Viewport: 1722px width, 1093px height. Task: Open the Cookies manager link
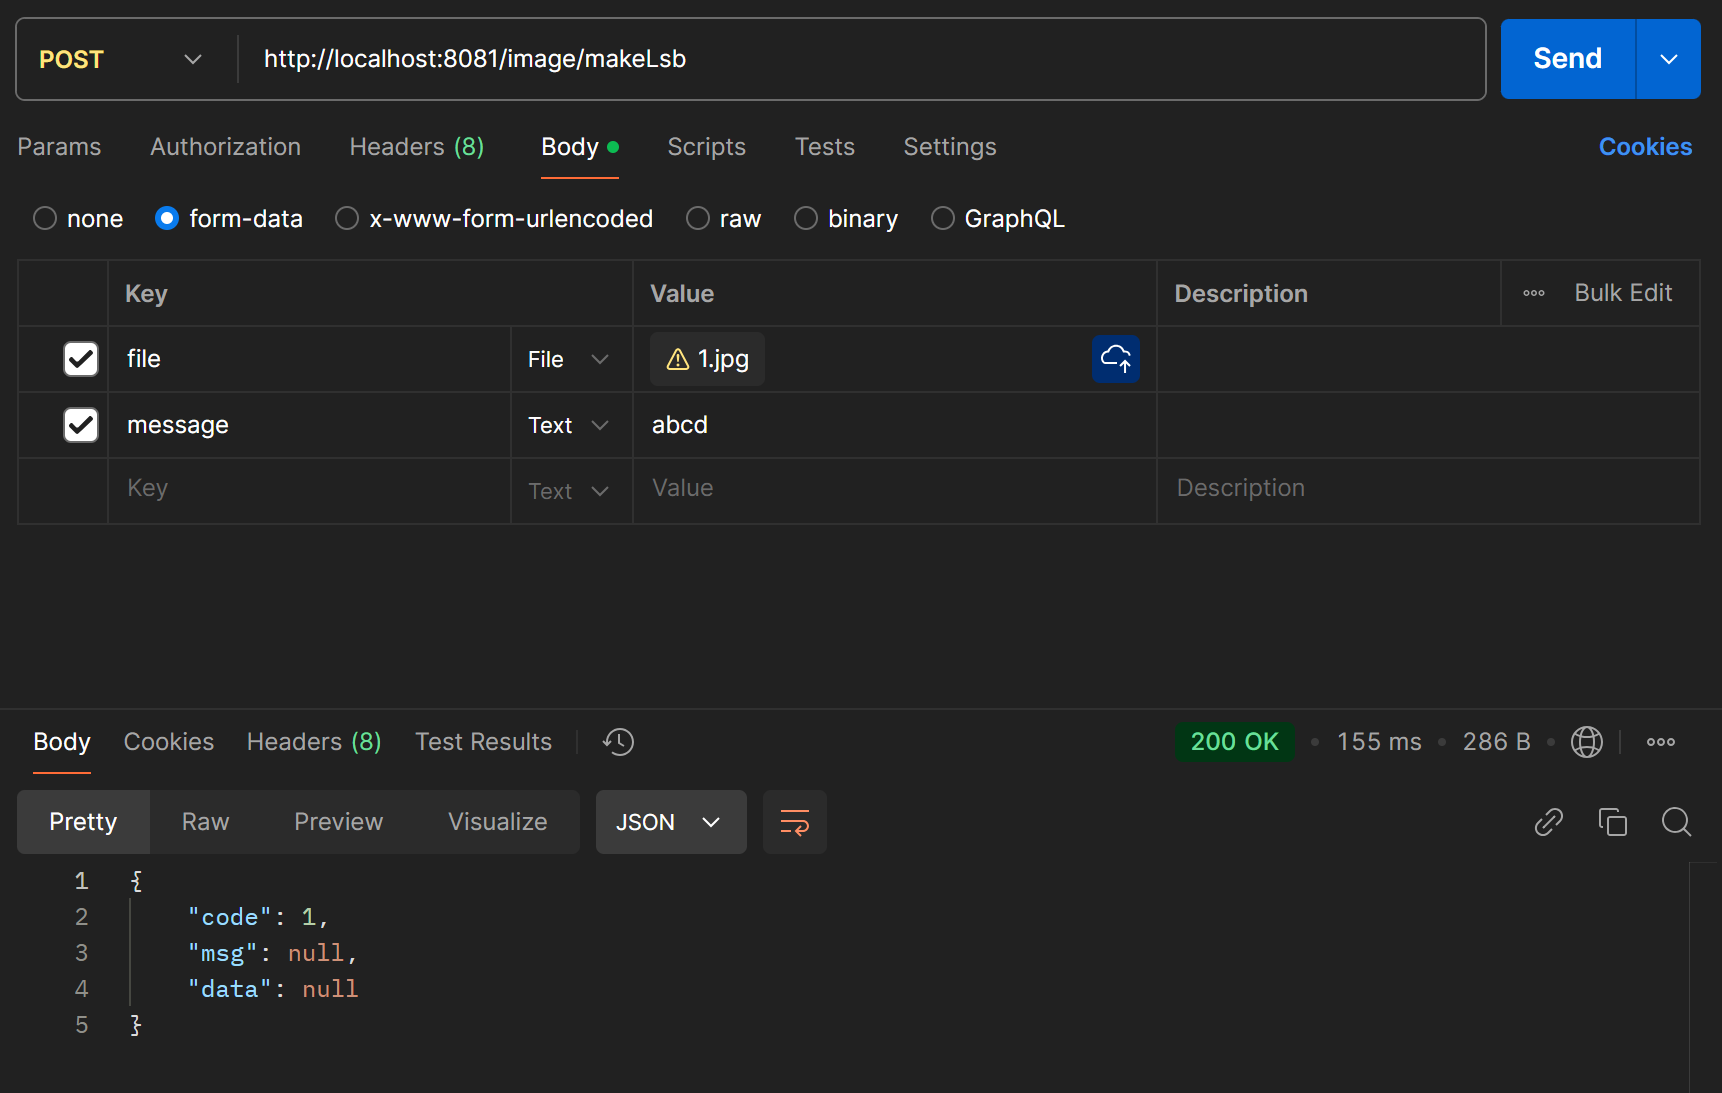coord(1645,147)
